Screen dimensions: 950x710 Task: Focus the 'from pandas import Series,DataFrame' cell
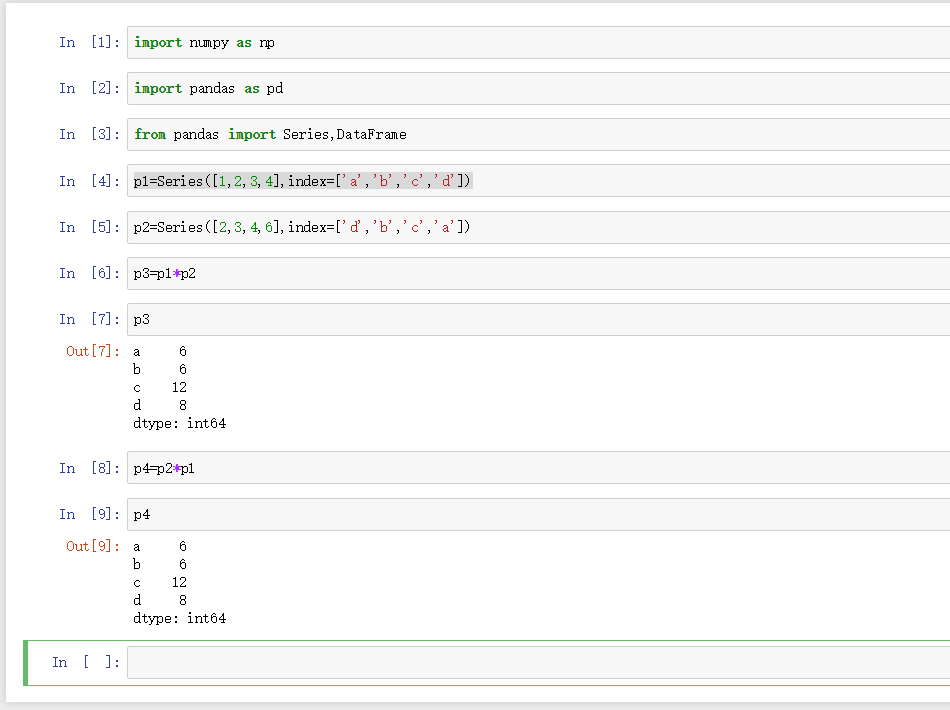pyautogui.click(x=538, y=134)
